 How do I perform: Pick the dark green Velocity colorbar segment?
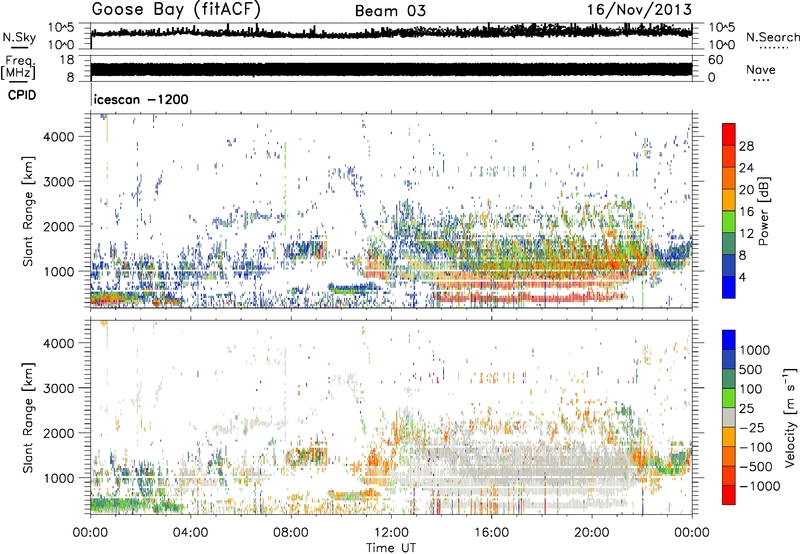pos(729,379)
